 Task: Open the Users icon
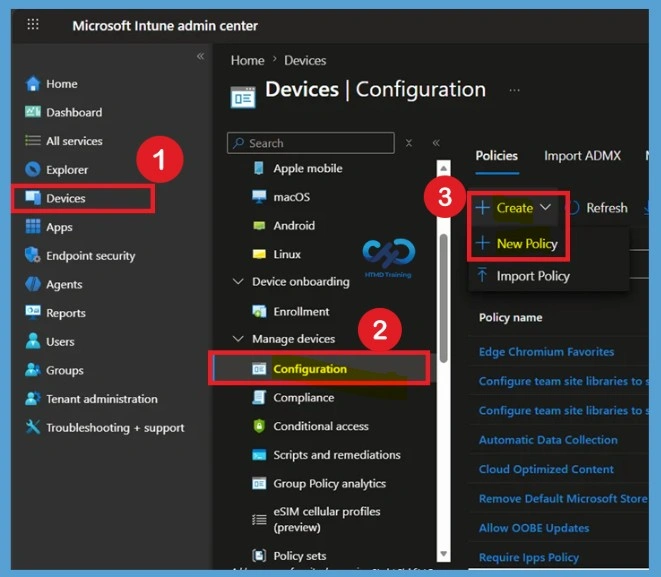coord(33,341)
